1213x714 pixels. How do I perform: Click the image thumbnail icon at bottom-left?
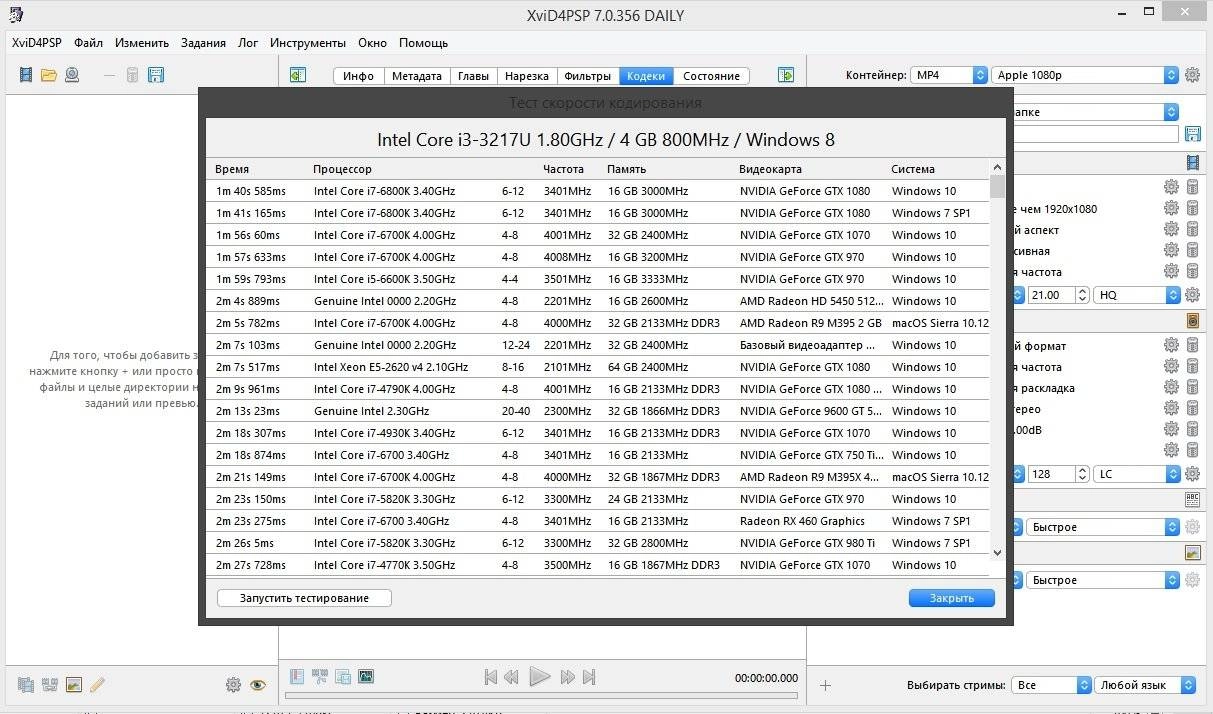click(x=73, y=685)
